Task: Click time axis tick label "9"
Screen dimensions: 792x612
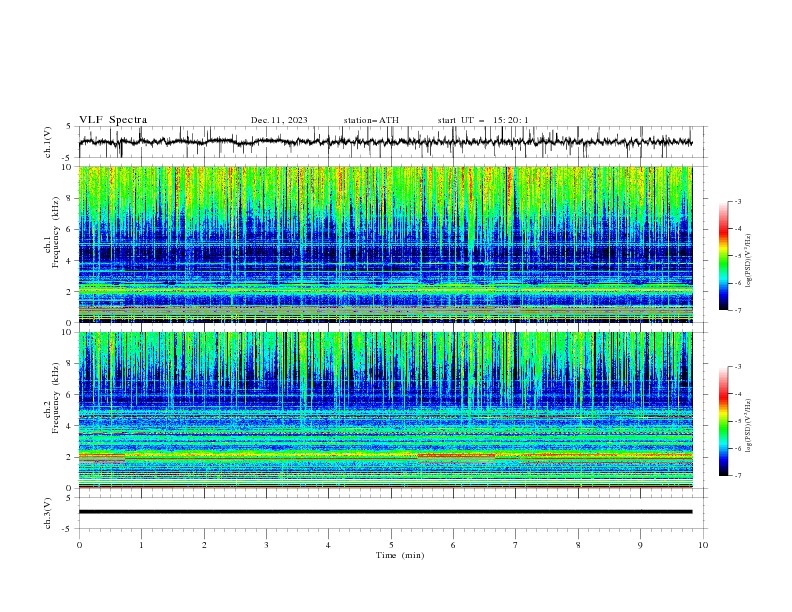Action: tap(640, 545)
